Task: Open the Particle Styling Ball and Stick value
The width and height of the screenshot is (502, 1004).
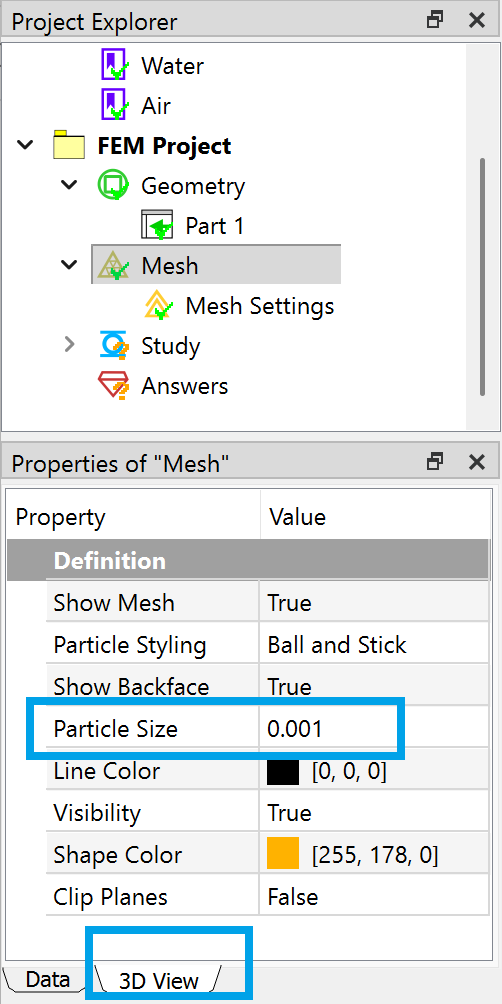Action: pos(374,644)
